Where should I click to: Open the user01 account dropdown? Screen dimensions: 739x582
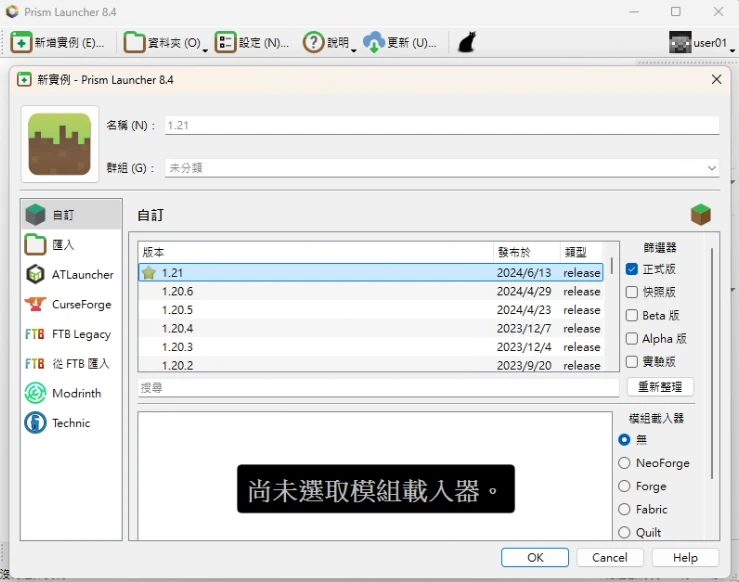click(700, 43)
